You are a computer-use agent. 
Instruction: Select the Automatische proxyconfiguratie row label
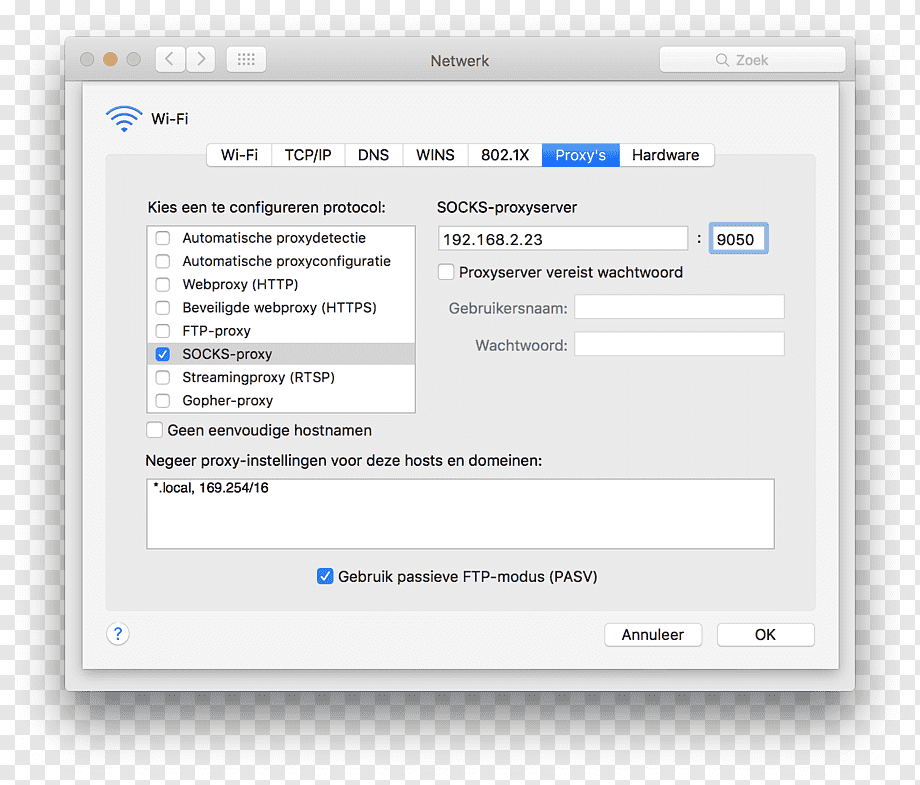click(x=286, y=261)
